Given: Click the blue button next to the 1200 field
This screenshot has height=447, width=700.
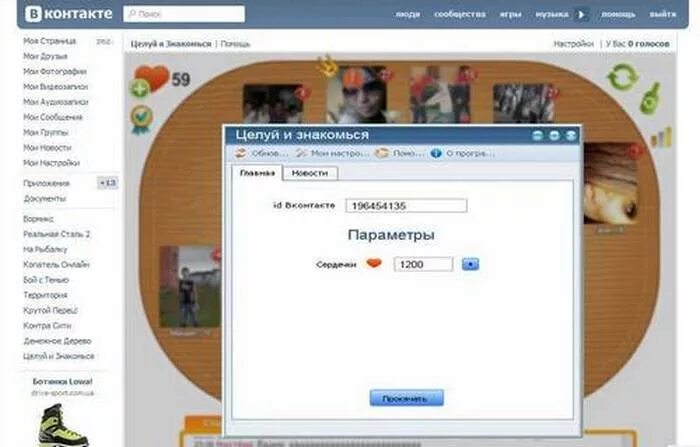Looking at the screenshot, I should [470, 264].
